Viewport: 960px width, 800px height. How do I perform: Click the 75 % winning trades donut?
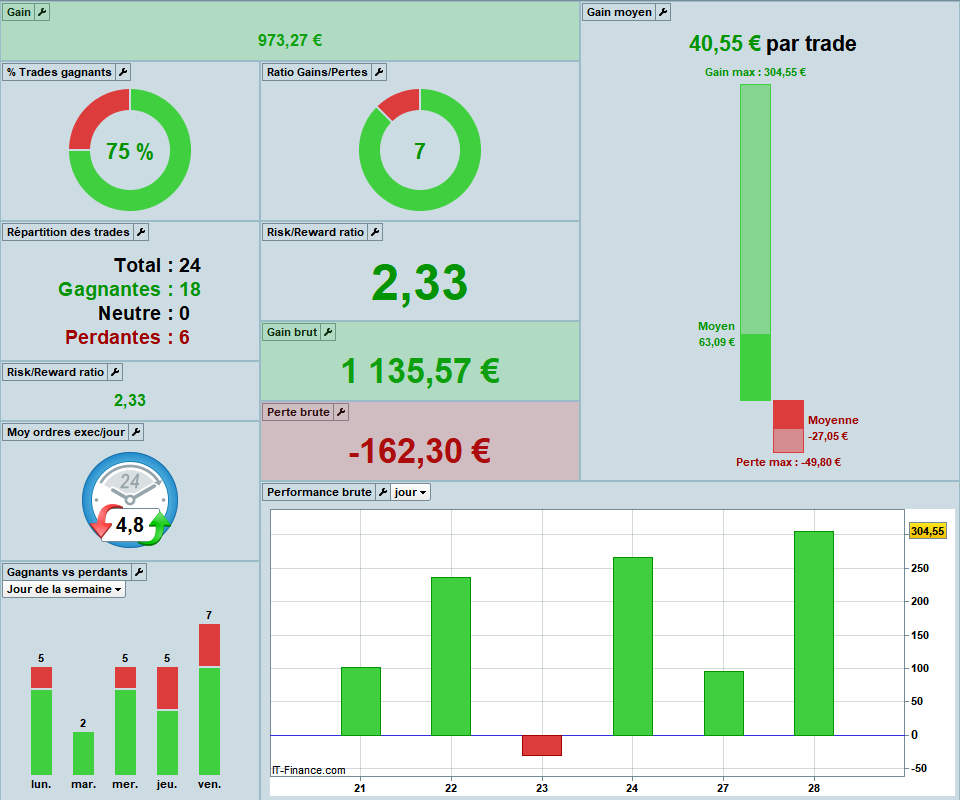(x=130, y=150)
